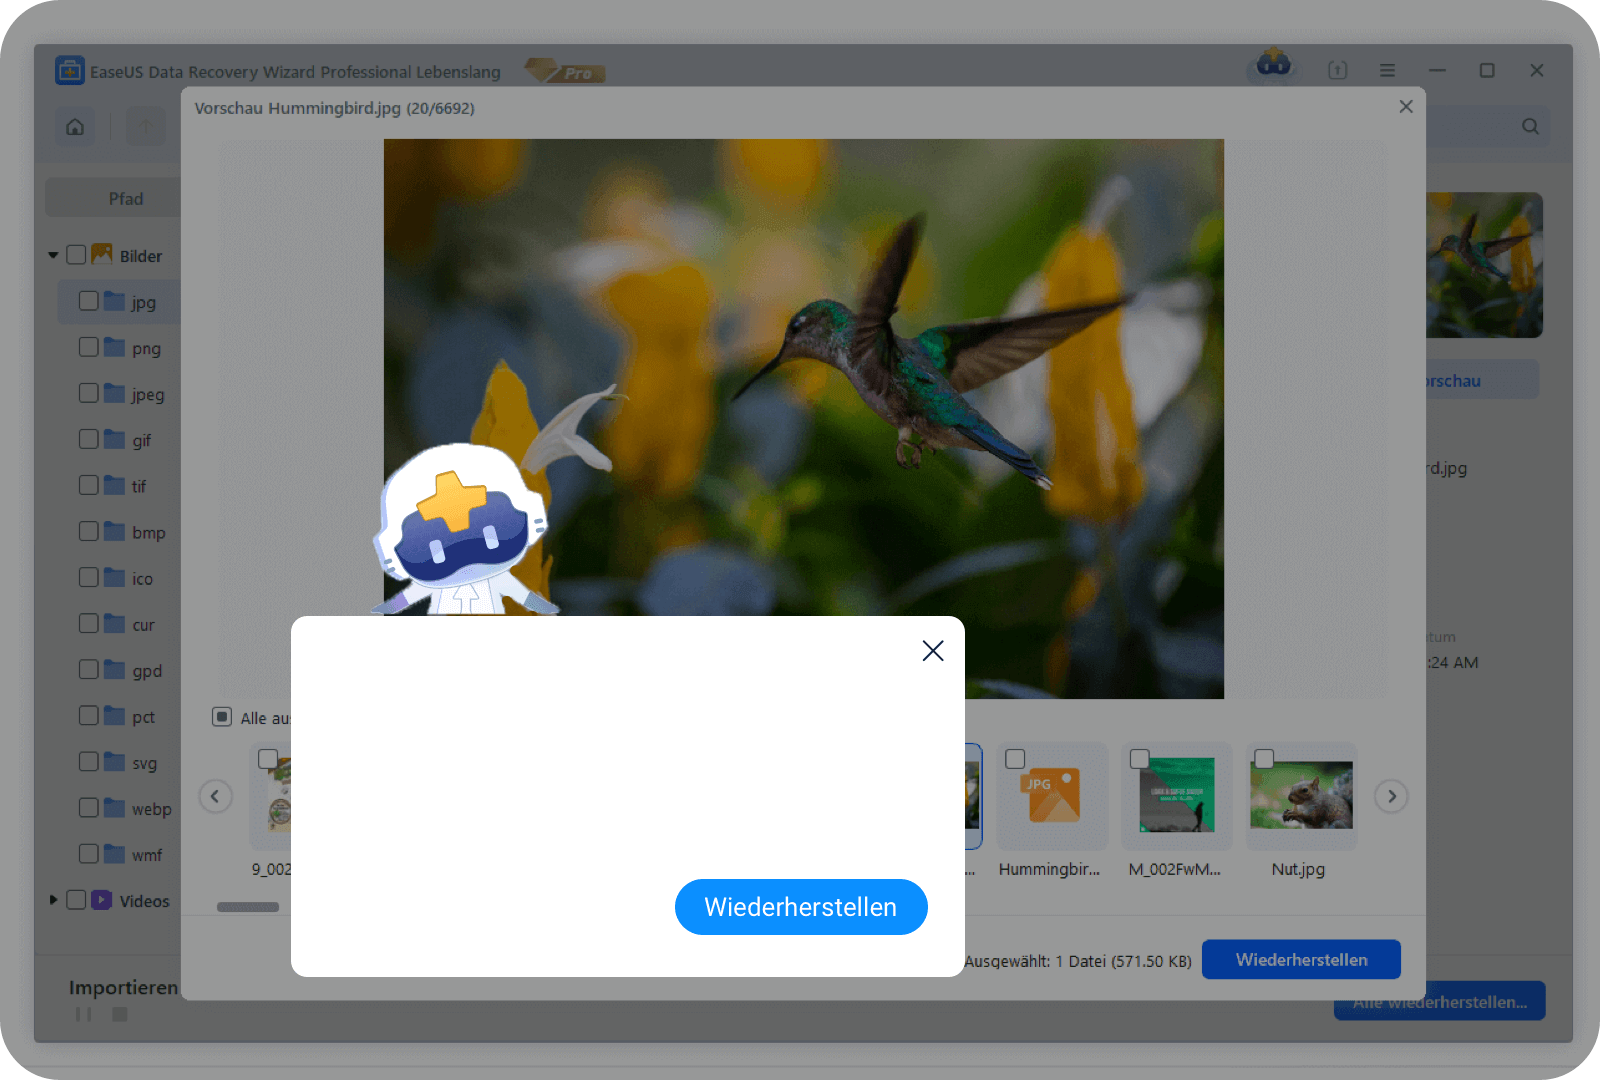
Task: Close the Vorschau Hummingbird.jpg preview window
Action: 1405,107
